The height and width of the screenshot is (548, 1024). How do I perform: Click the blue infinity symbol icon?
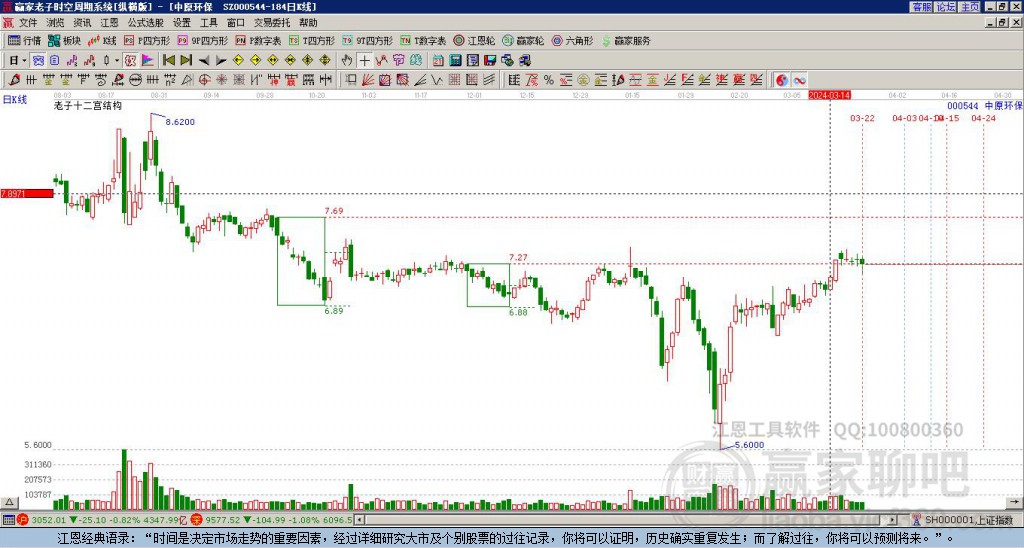[x=799, y=80]
